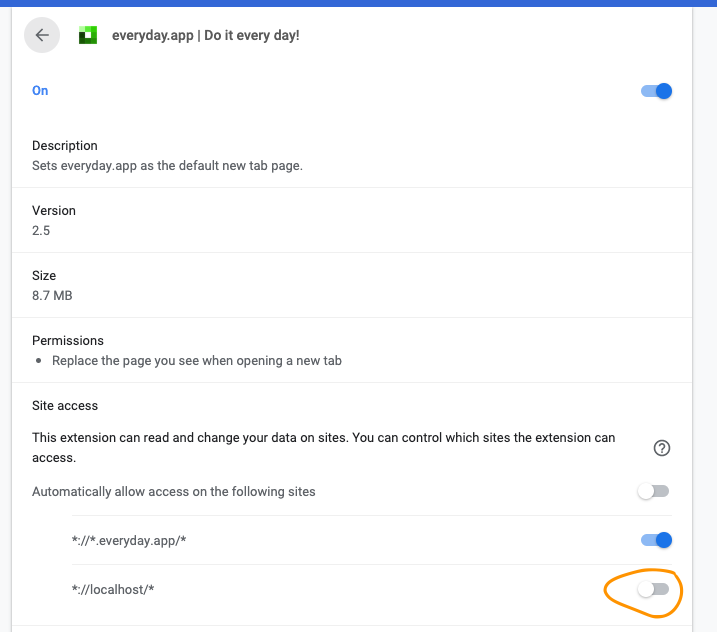Go back using the arrow button
The image size is (717, 632).
(42, 35)
